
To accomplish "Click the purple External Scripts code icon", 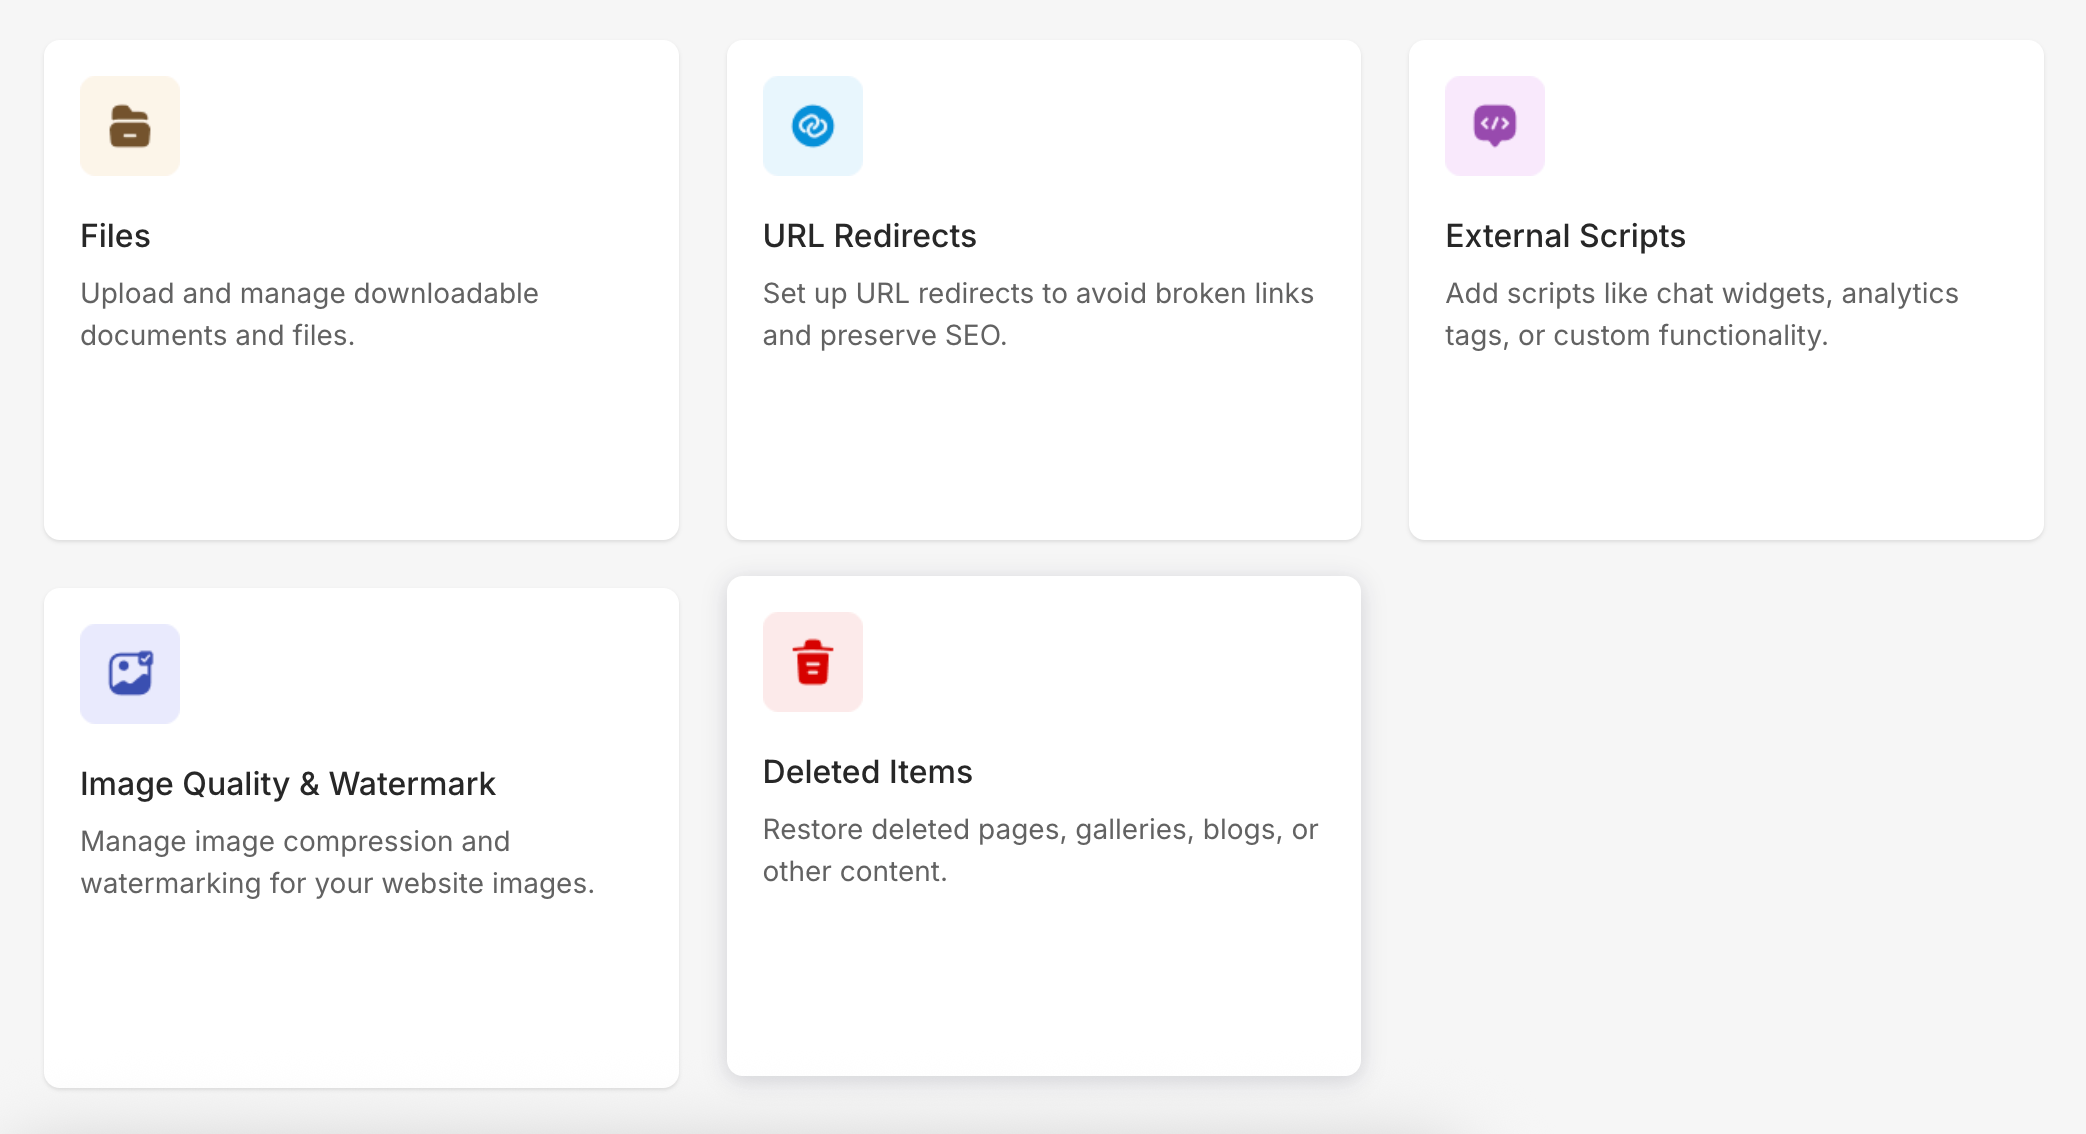I will (1494, 126).
